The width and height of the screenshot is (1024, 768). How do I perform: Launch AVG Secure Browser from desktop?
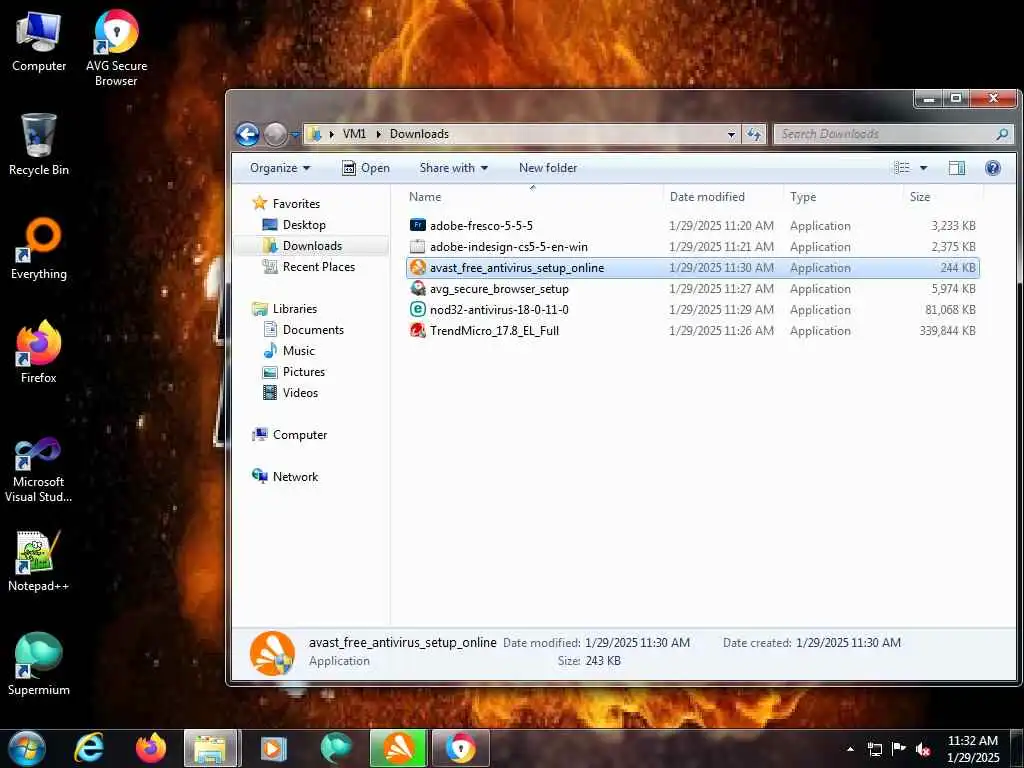tap(116, 48)
